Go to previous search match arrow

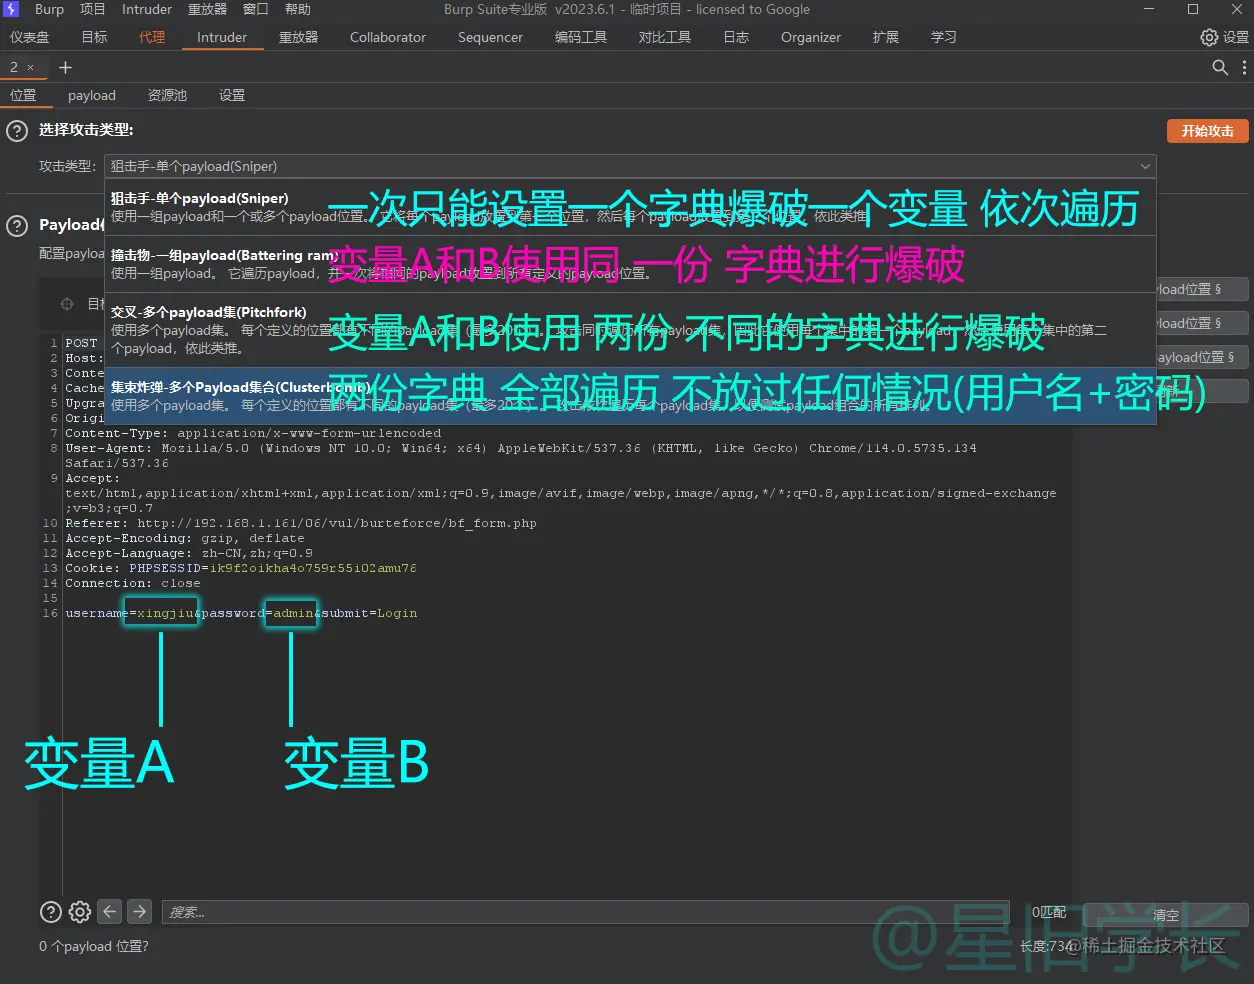pyautogui.click(x=110, y=911)
